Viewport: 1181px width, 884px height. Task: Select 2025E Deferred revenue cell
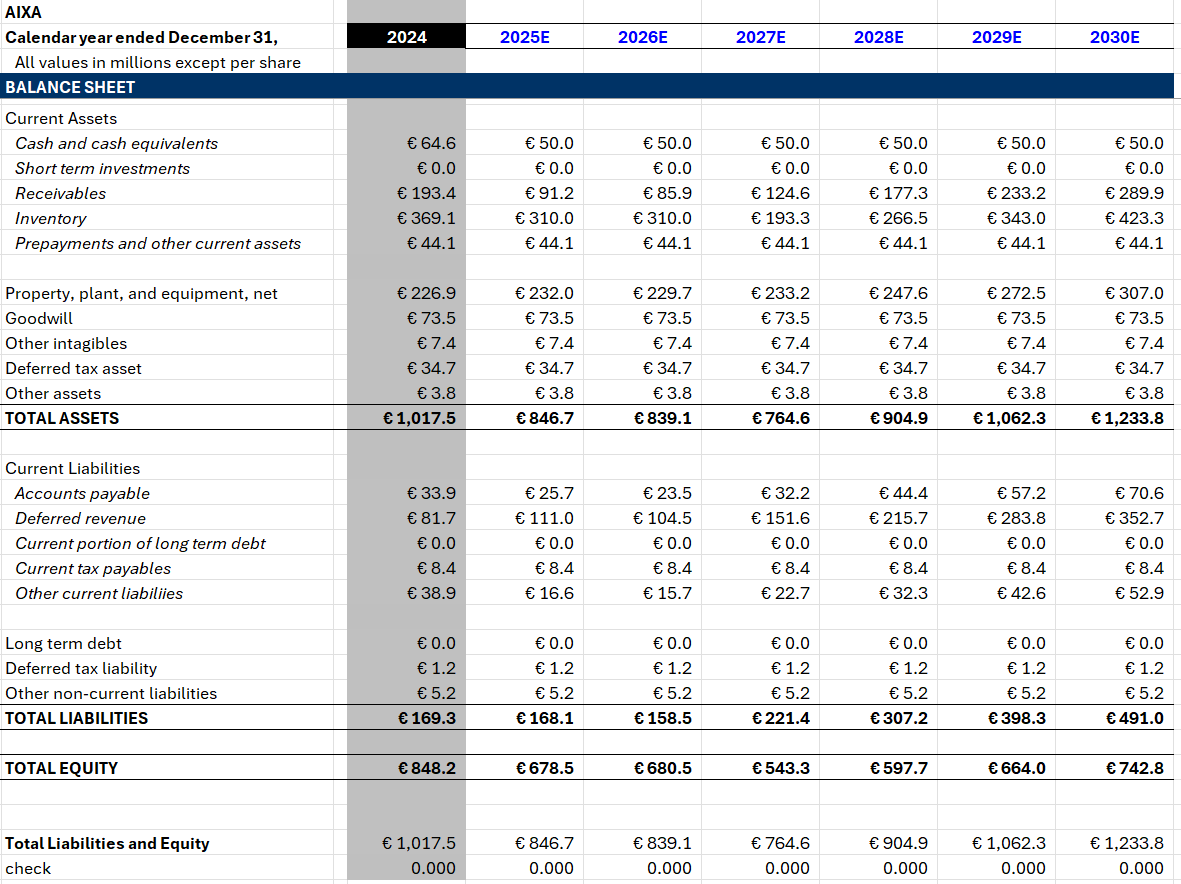click(x=545, y=518)
